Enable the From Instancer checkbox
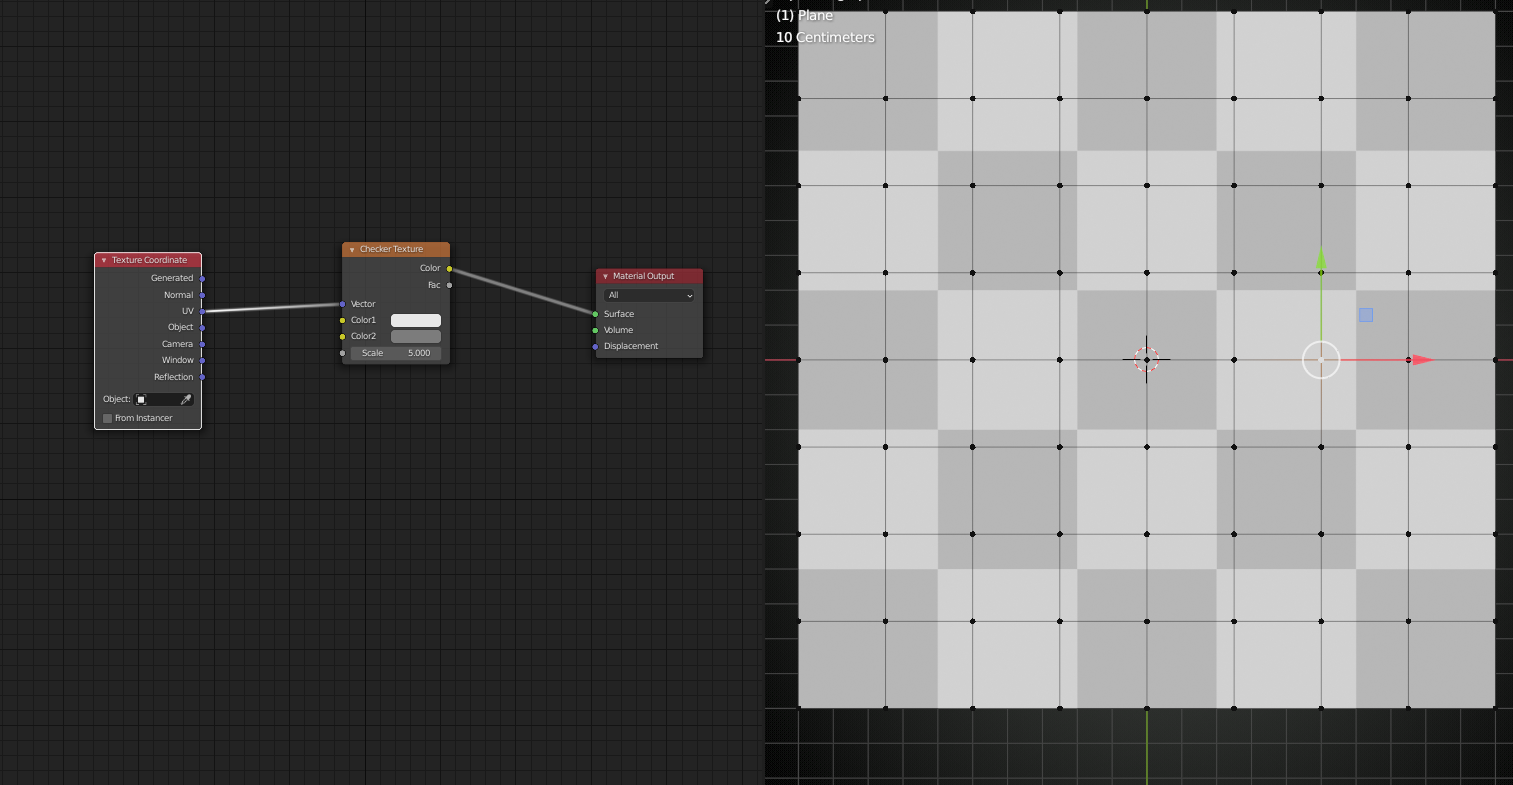Viewport: 1513px width, 785px height. pyautogui.click(x=108, y=418)
